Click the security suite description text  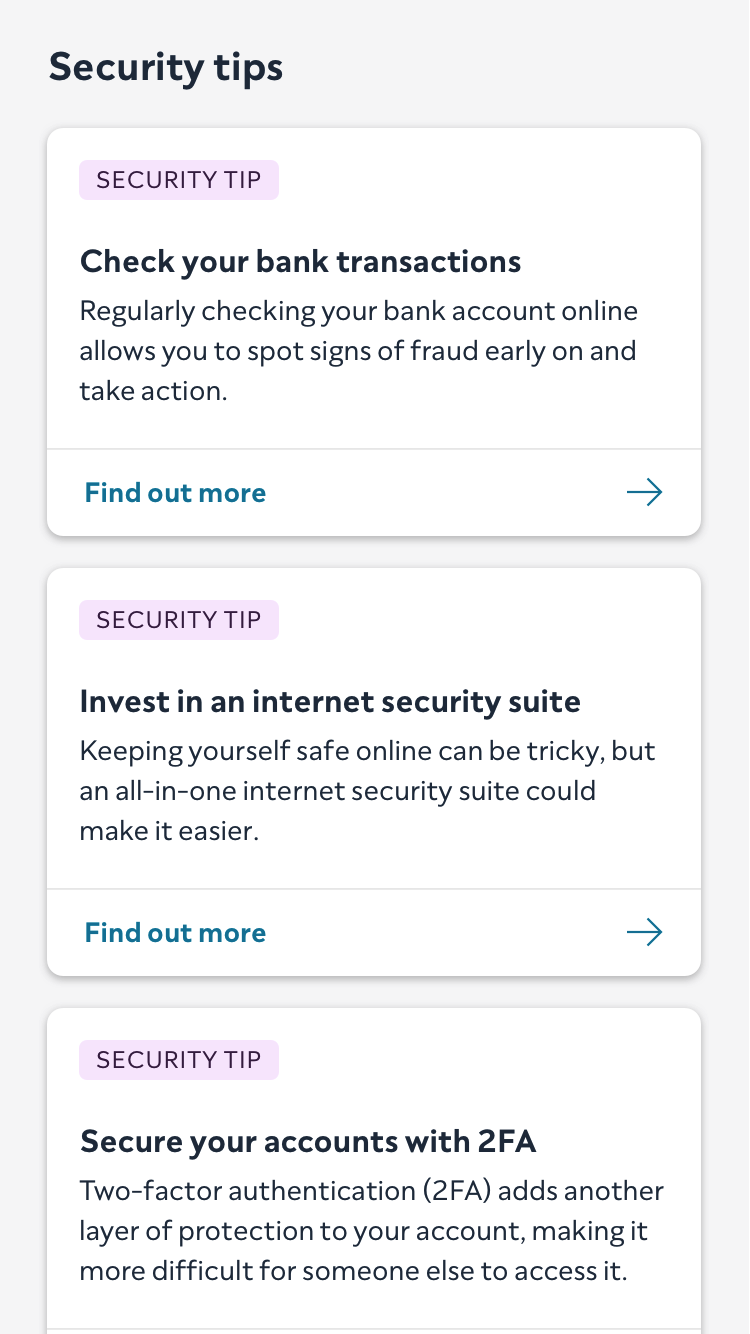tap(367, 790)
